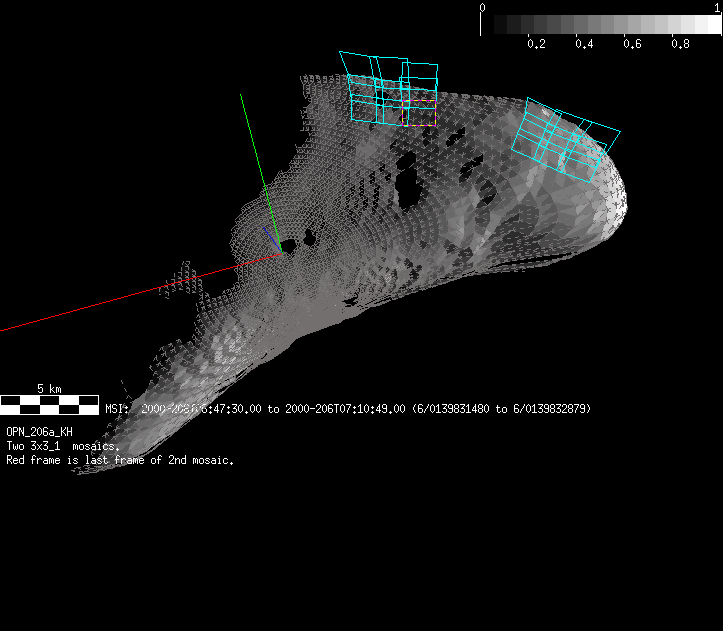This screenshot has width=723, height=631.
Task: Click the small detached mesh patch left of asteroid
Action: 182,278
